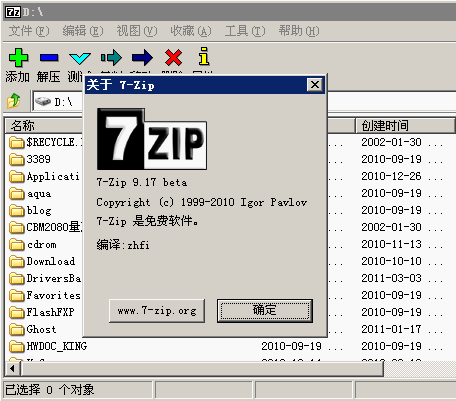456x401 pixels.
Task: Click creation date 2010-12-26
Action: (391, 176)
